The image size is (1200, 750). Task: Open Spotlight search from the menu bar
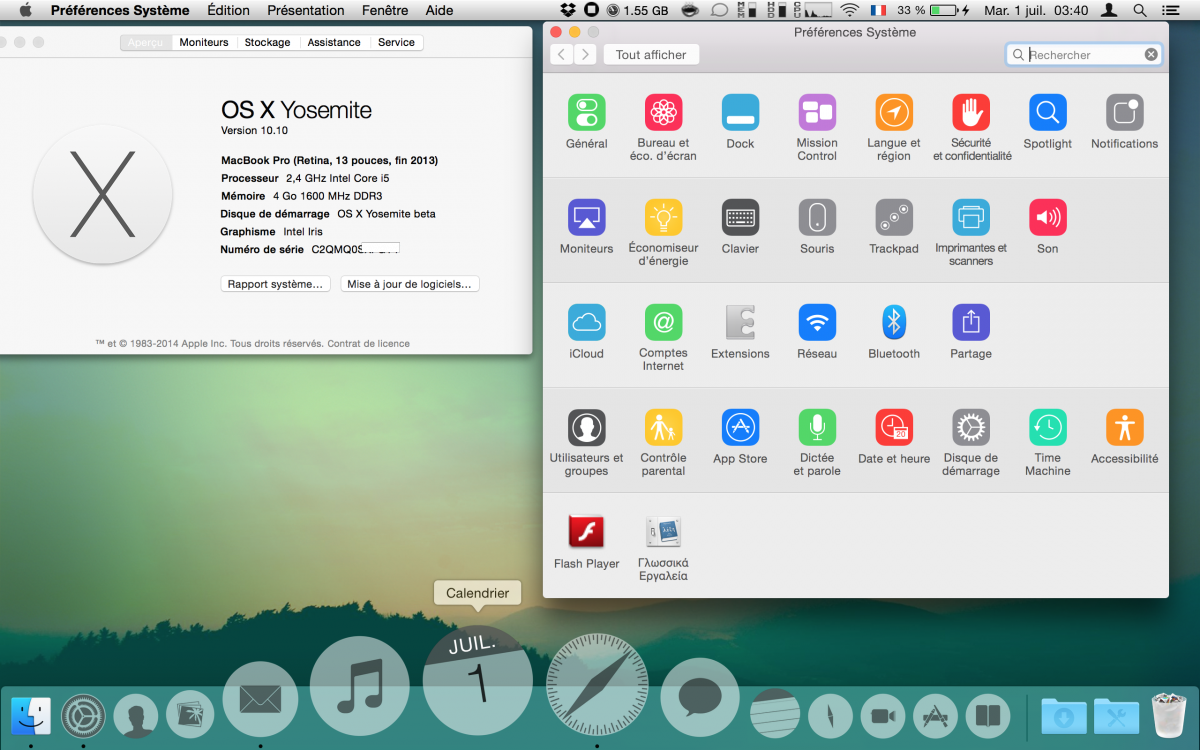pyautogui.click(x=1140, y=10)
